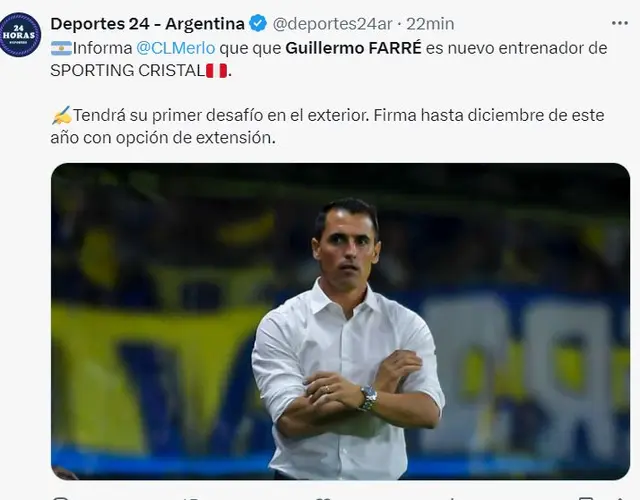Click the SPORTING CRISTAL text in the tweet

128,71
